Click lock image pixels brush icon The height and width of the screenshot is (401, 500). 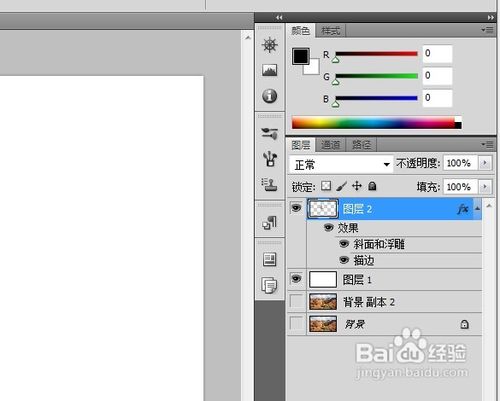point(341,186)
